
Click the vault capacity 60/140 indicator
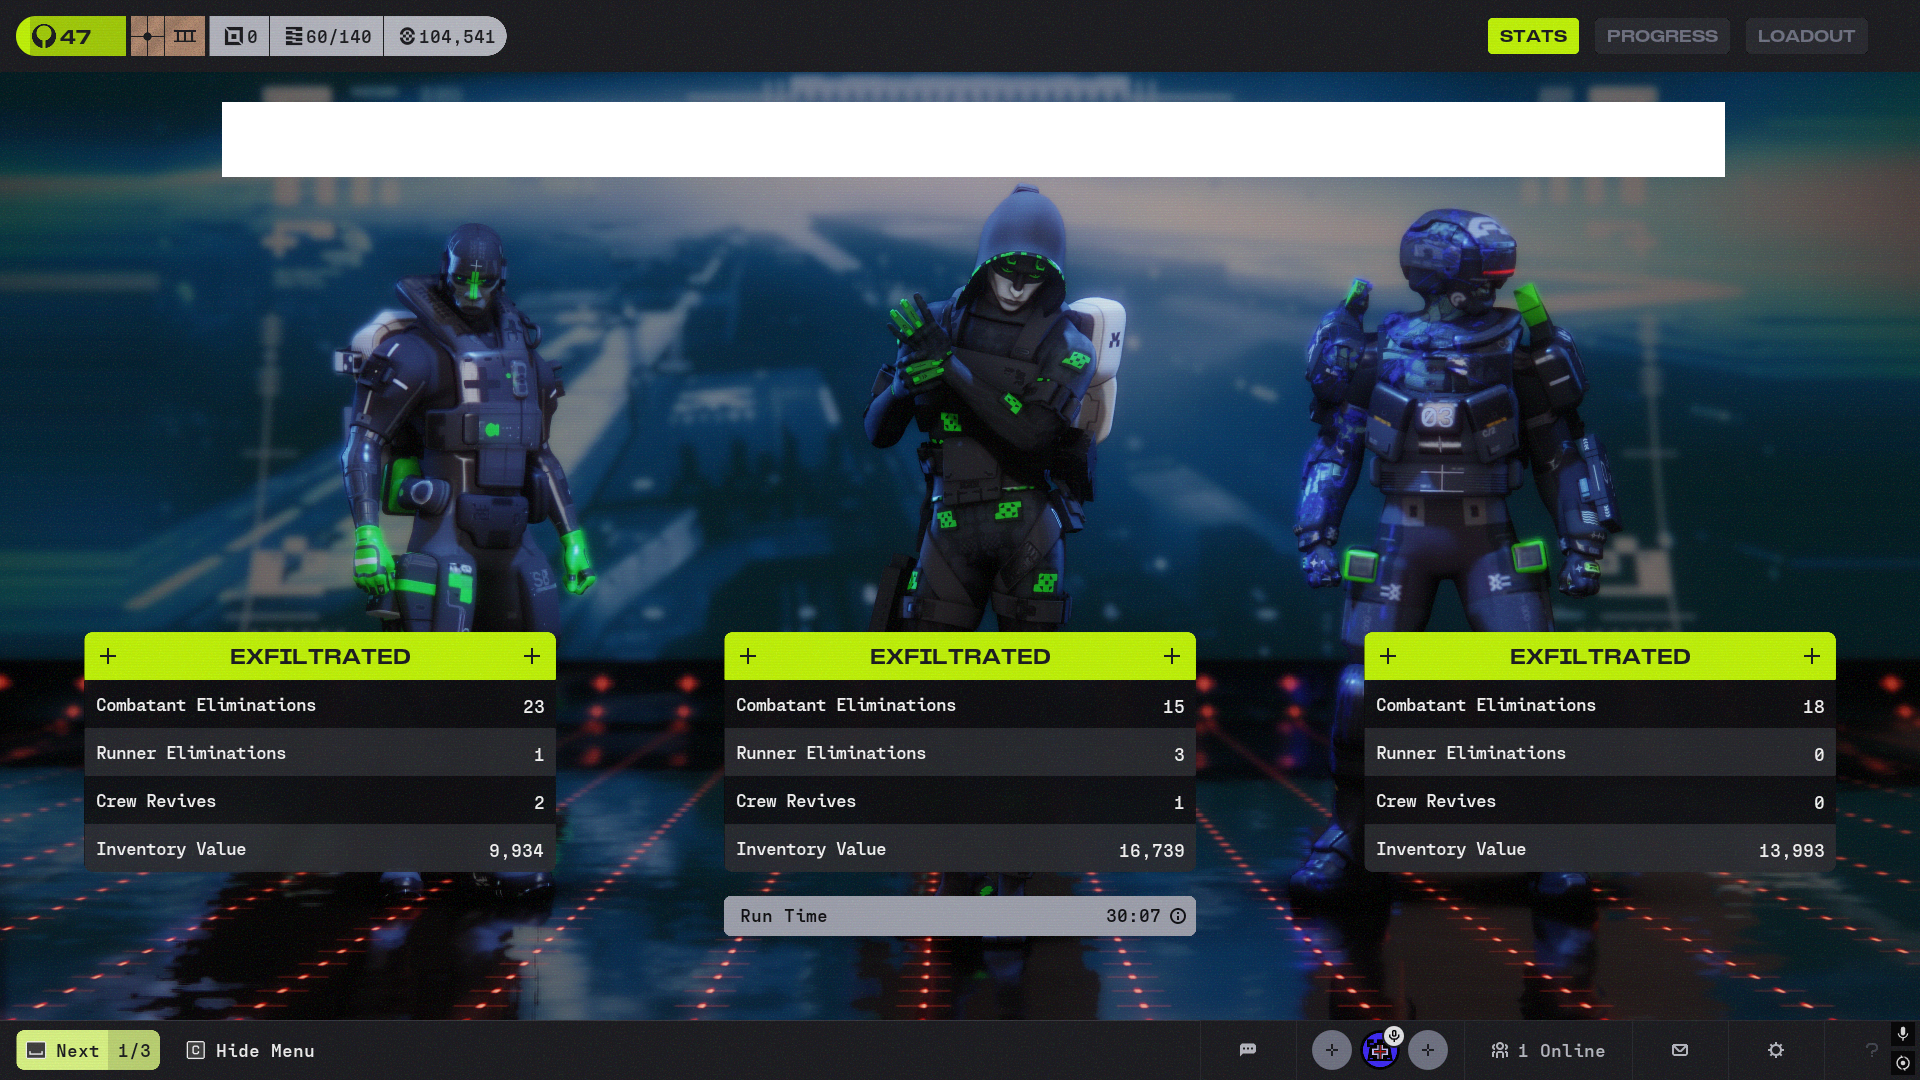tap(327, 36)
